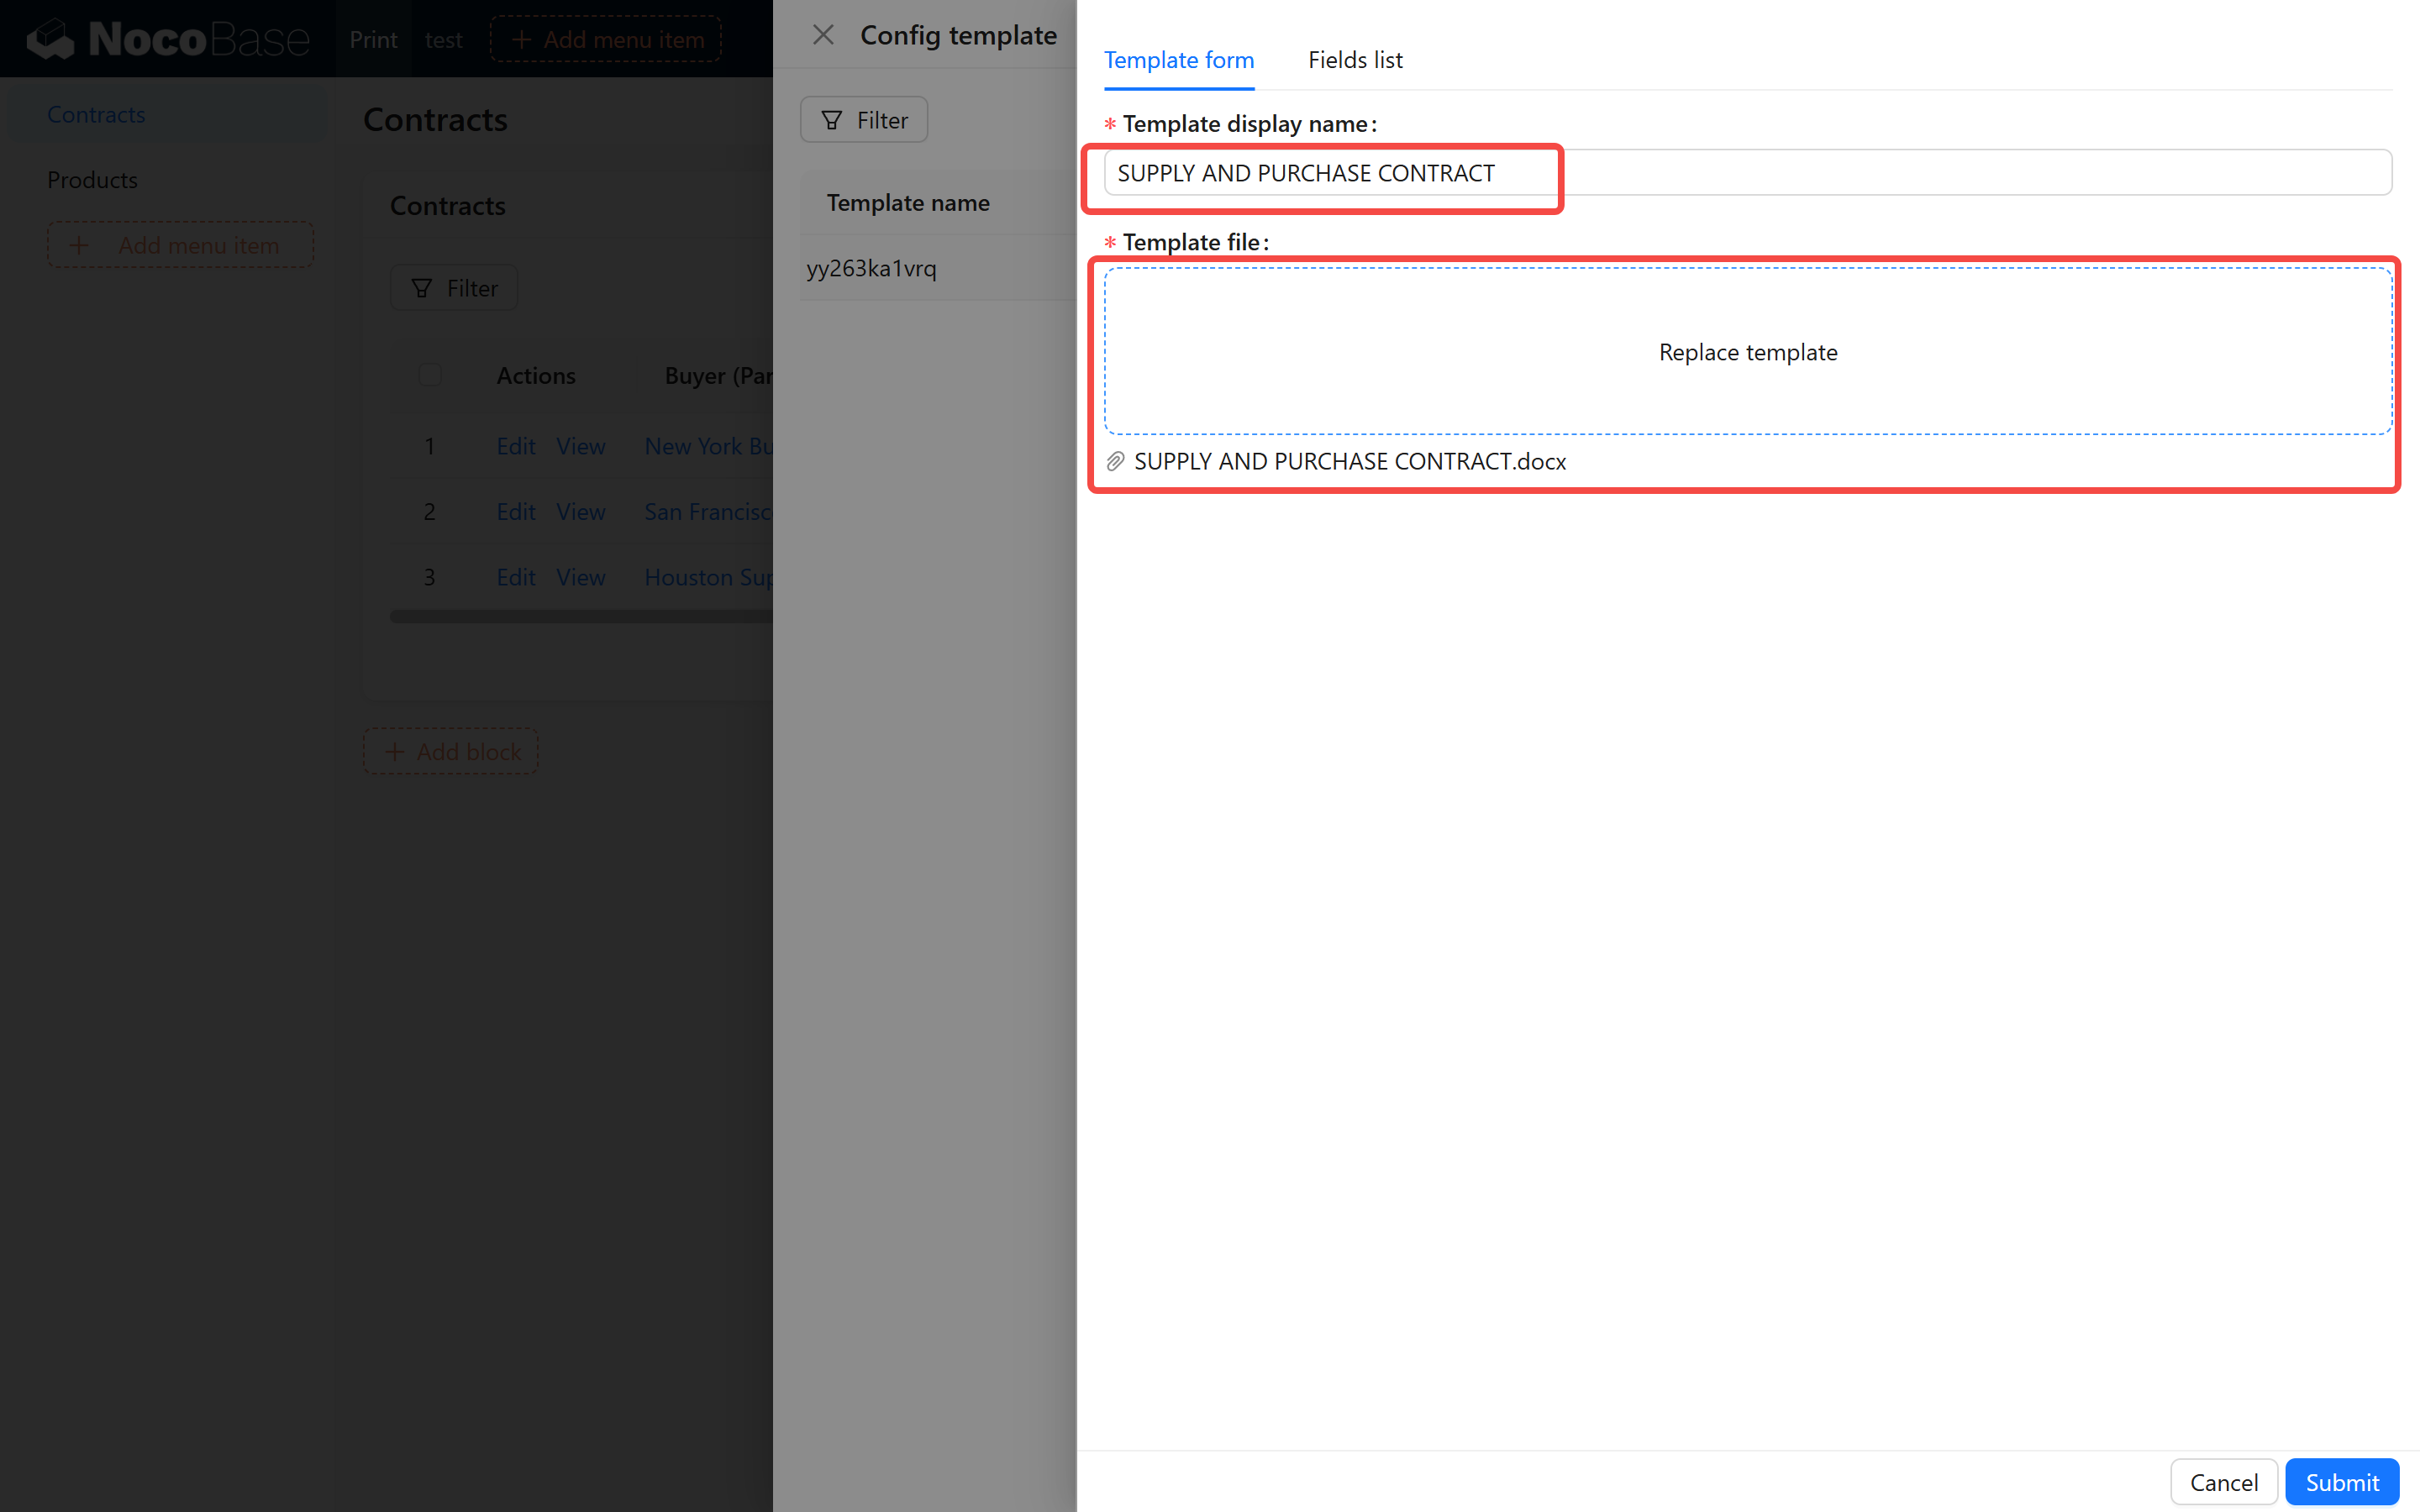Image resolution: width=2420 pixels, height=1512 pixels.
Task: Click the plus icon in the top Add menu item
Action: 521,39
